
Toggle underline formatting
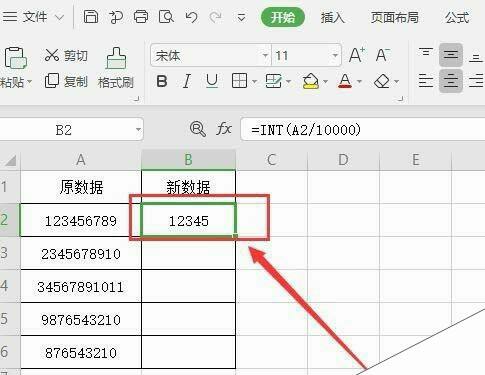(x=212, y=81)
